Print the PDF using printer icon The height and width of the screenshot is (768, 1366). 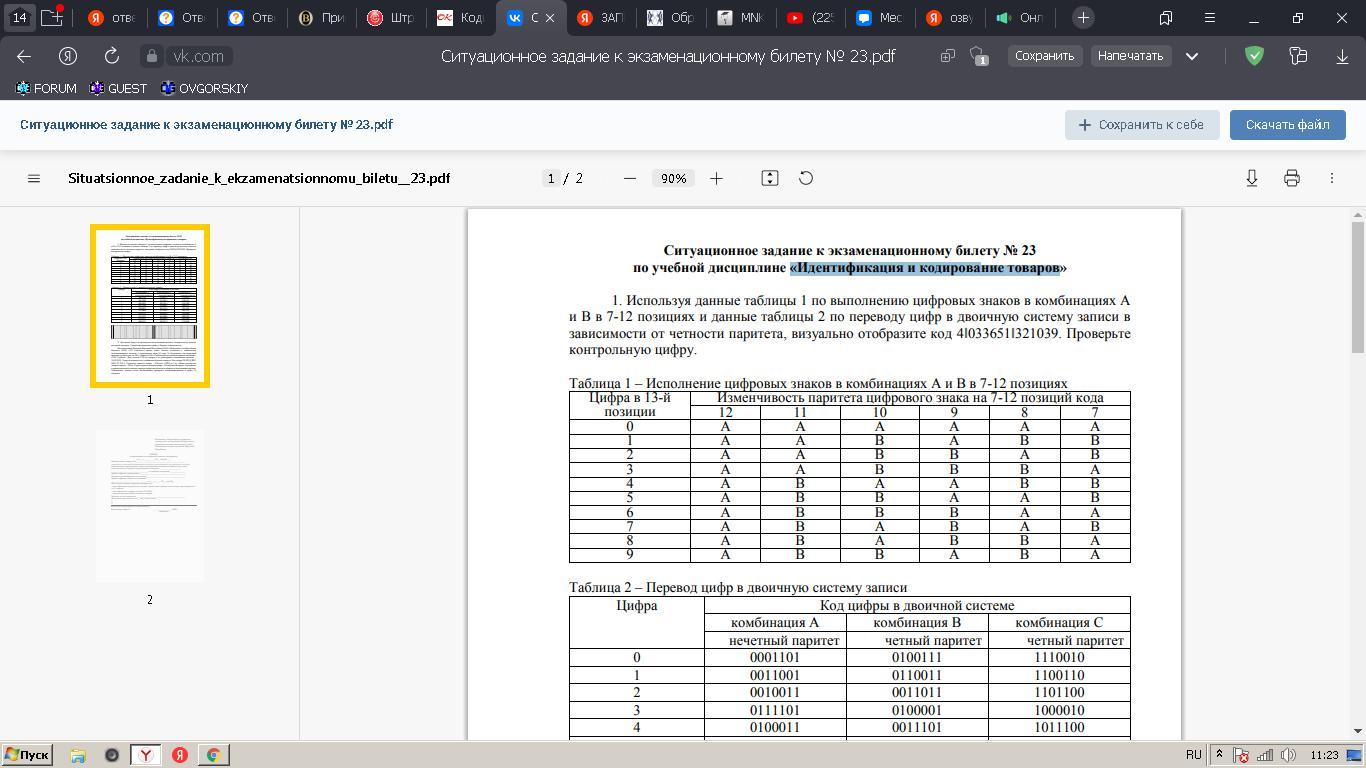tap(1291, 178)
